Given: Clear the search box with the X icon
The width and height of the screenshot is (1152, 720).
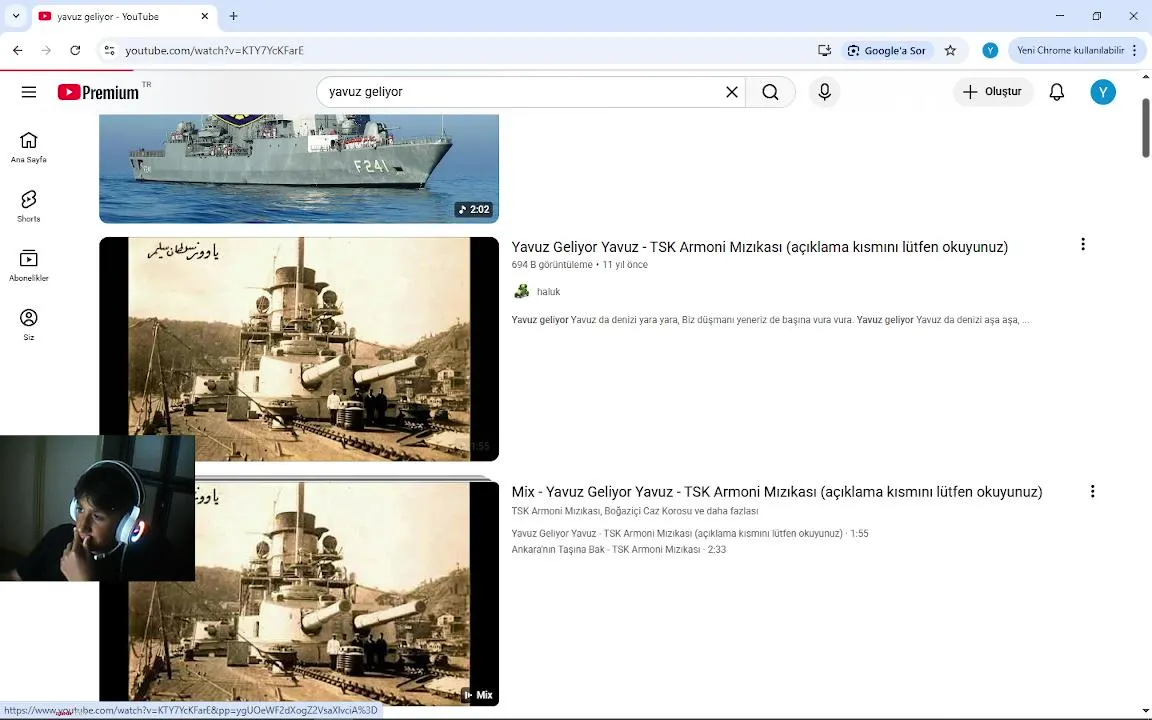Looking at the screenshot, I should point(732,92).
